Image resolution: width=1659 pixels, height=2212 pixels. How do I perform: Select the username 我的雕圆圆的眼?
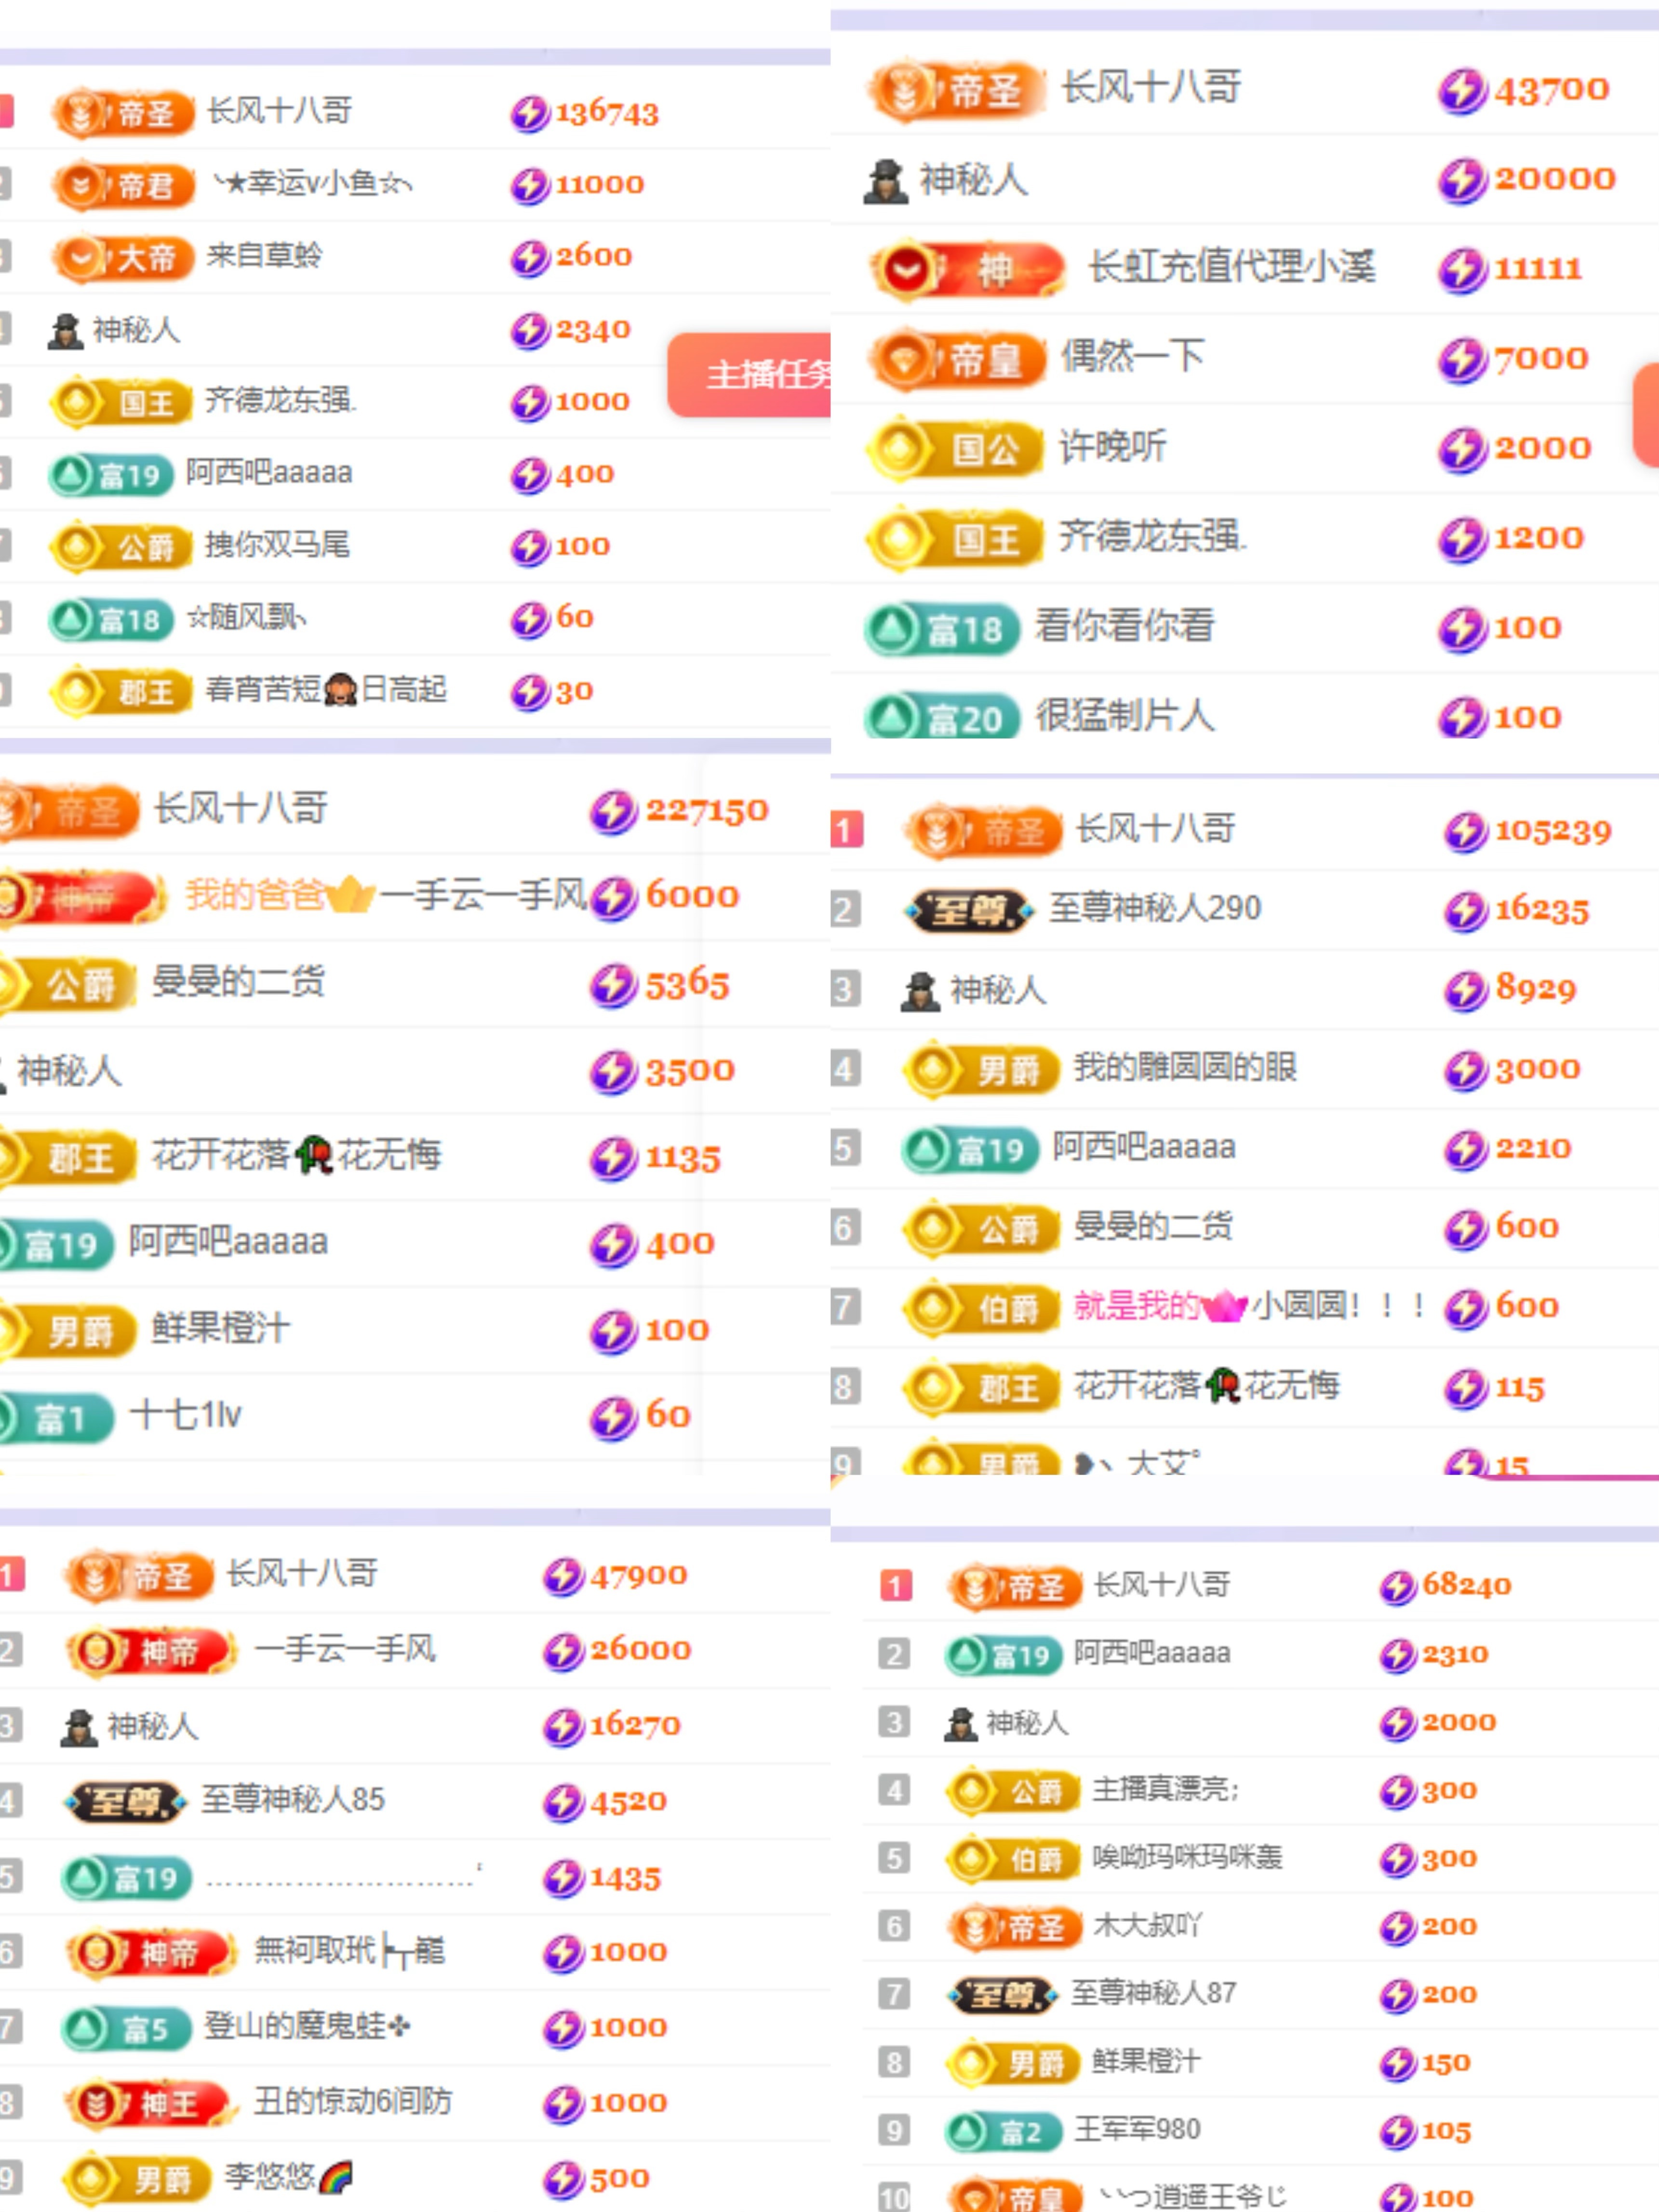coord(1185,1068)
